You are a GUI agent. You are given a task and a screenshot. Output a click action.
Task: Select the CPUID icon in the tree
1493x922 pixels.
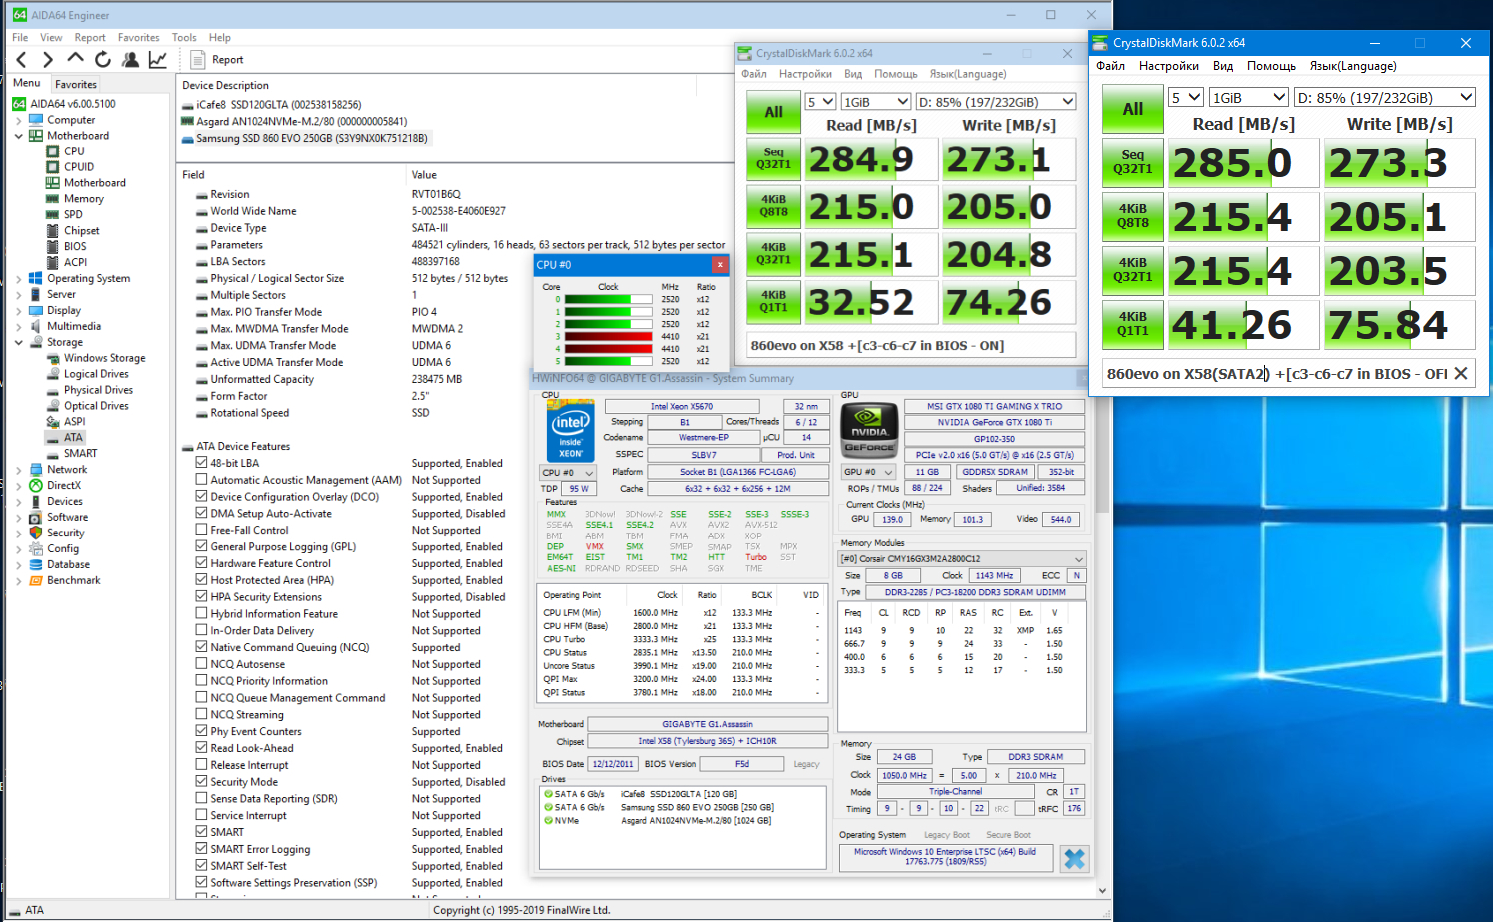coord(53,167)
